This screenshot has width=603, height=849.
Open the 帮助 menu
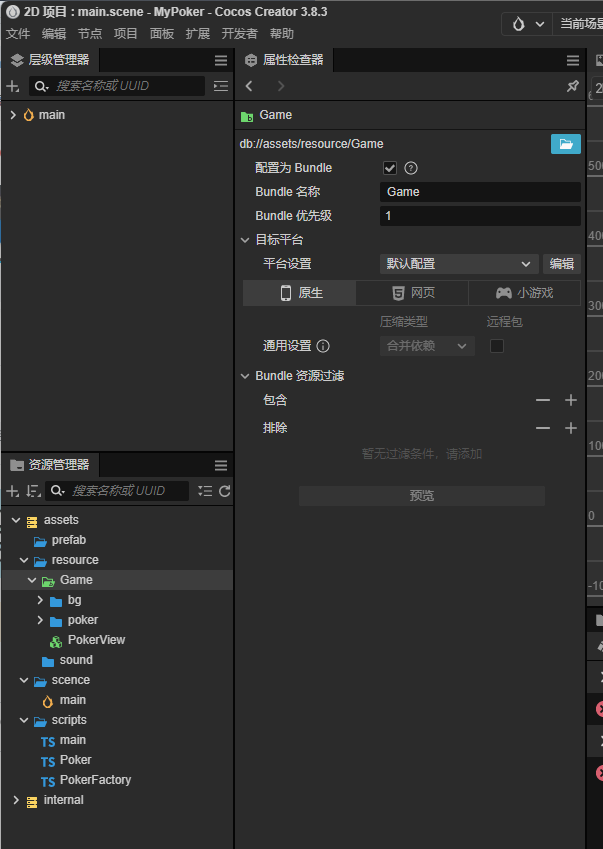coord(281,34)
